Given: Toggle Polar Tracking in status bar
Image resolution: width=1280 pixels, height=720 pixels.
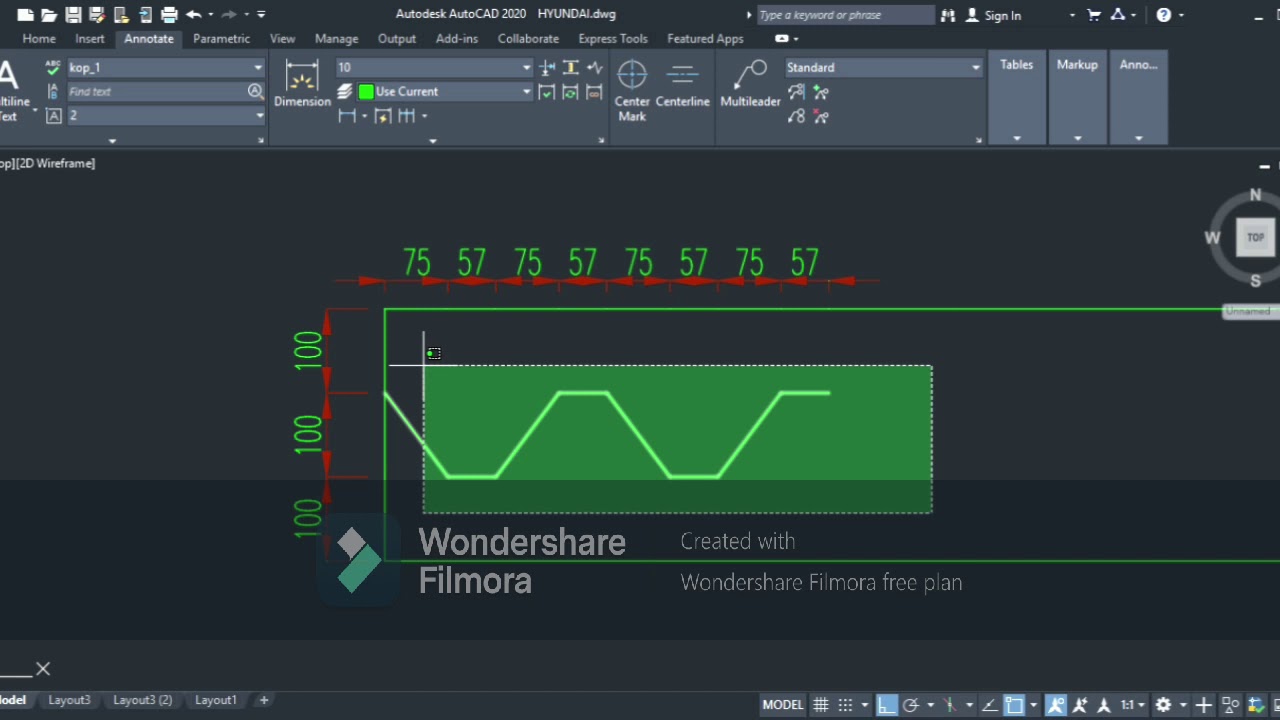Looking at the screenshot, I should (911, 704).
